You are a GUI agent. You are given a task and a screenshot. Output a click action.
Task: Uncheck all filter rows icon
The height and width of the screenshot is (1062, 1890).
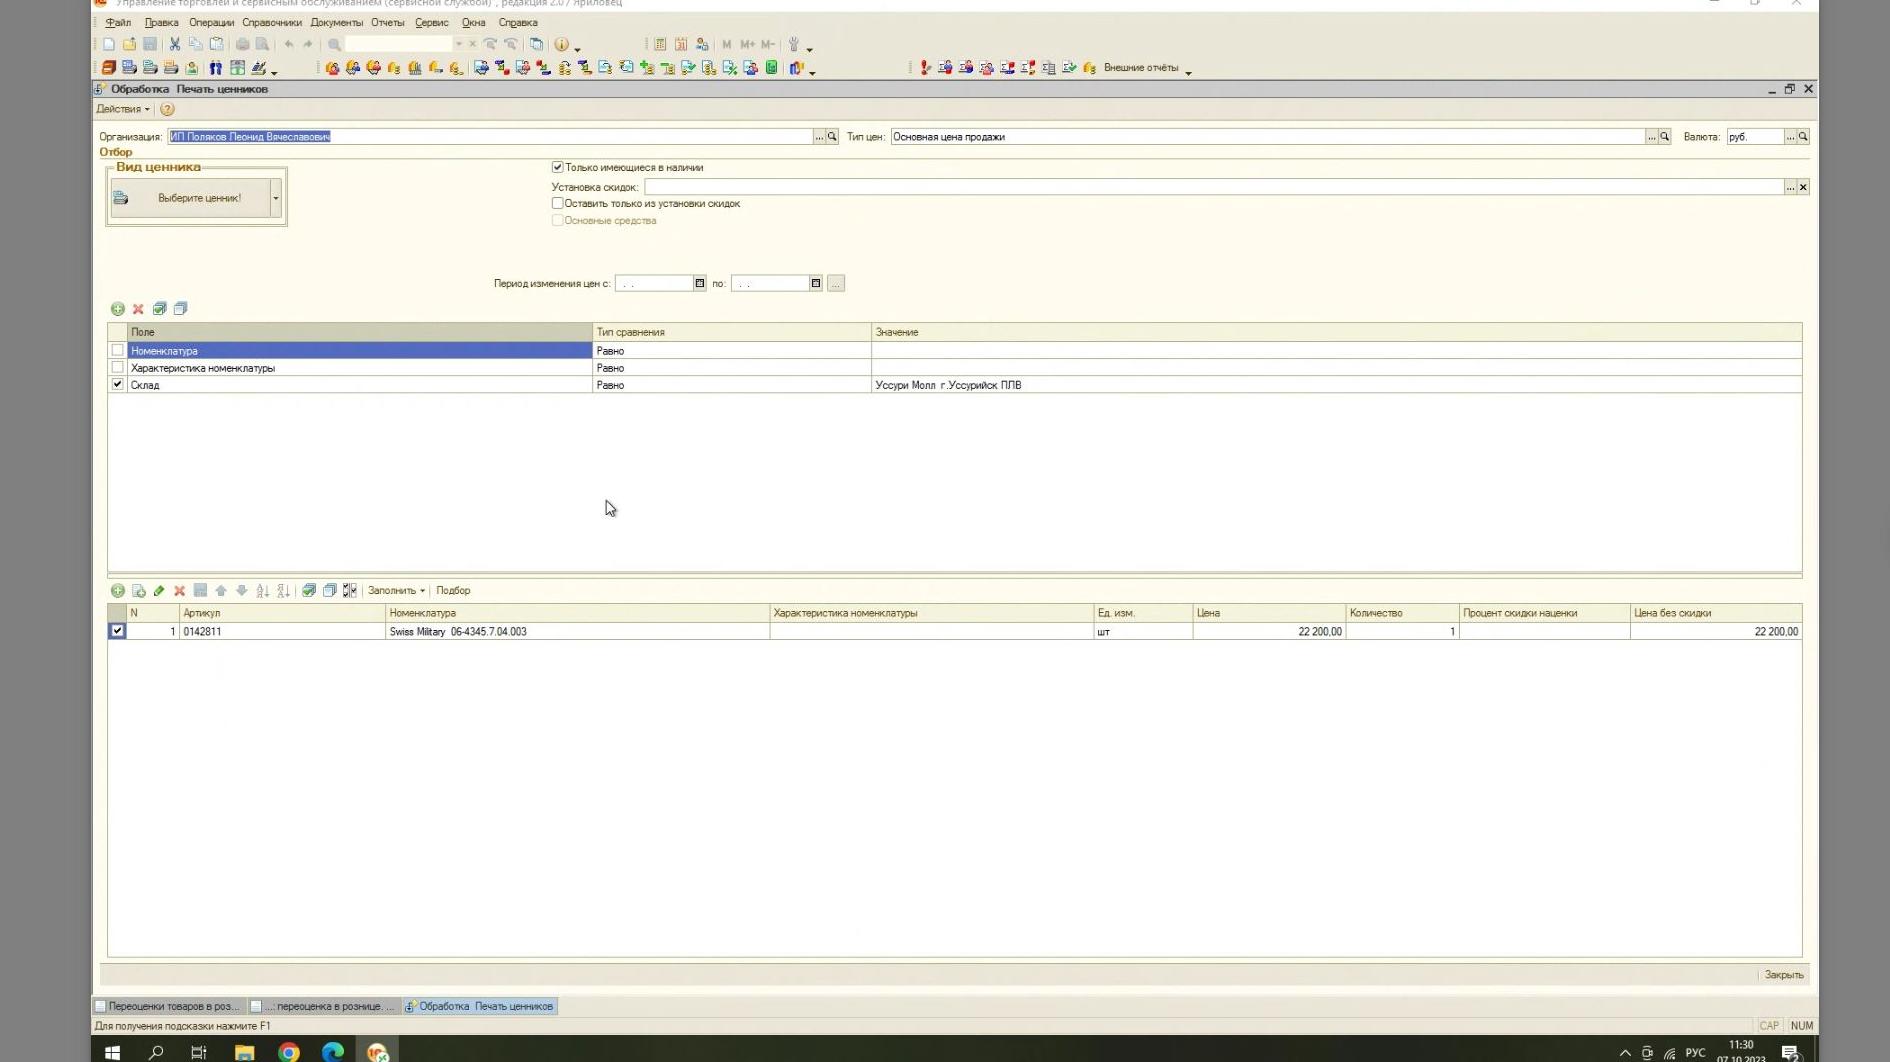click(x=180, y=309)
